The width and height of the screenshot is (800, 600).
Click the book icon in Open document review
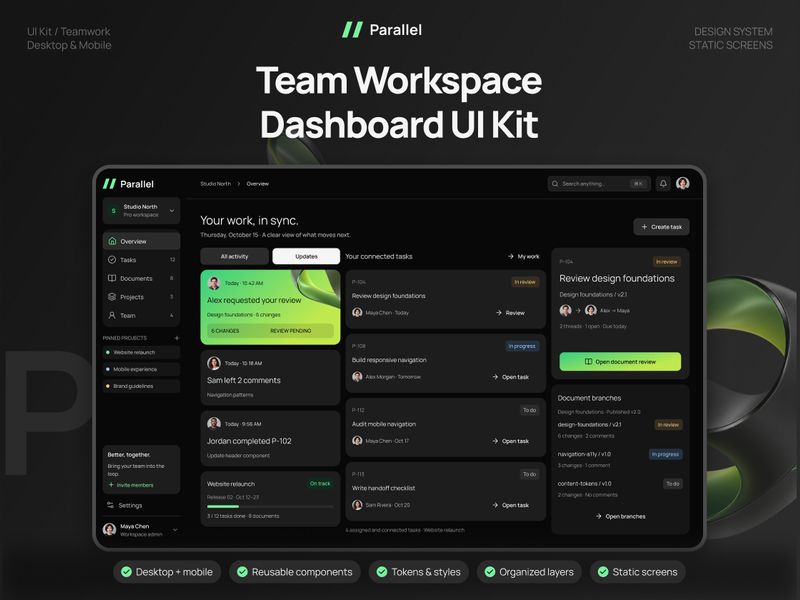click(588, 362)
